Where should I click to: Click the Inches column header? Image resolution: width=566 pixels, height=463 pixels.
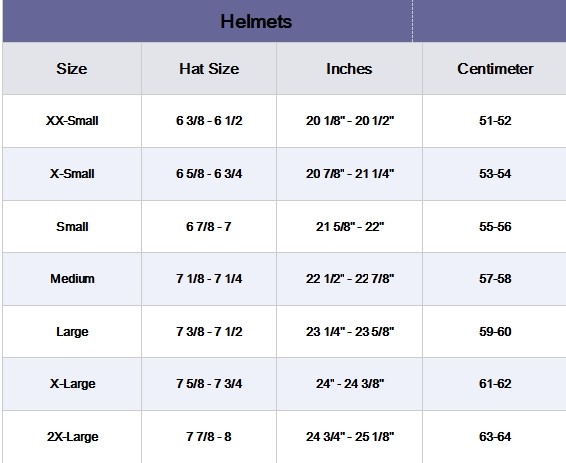click(349, 69)
